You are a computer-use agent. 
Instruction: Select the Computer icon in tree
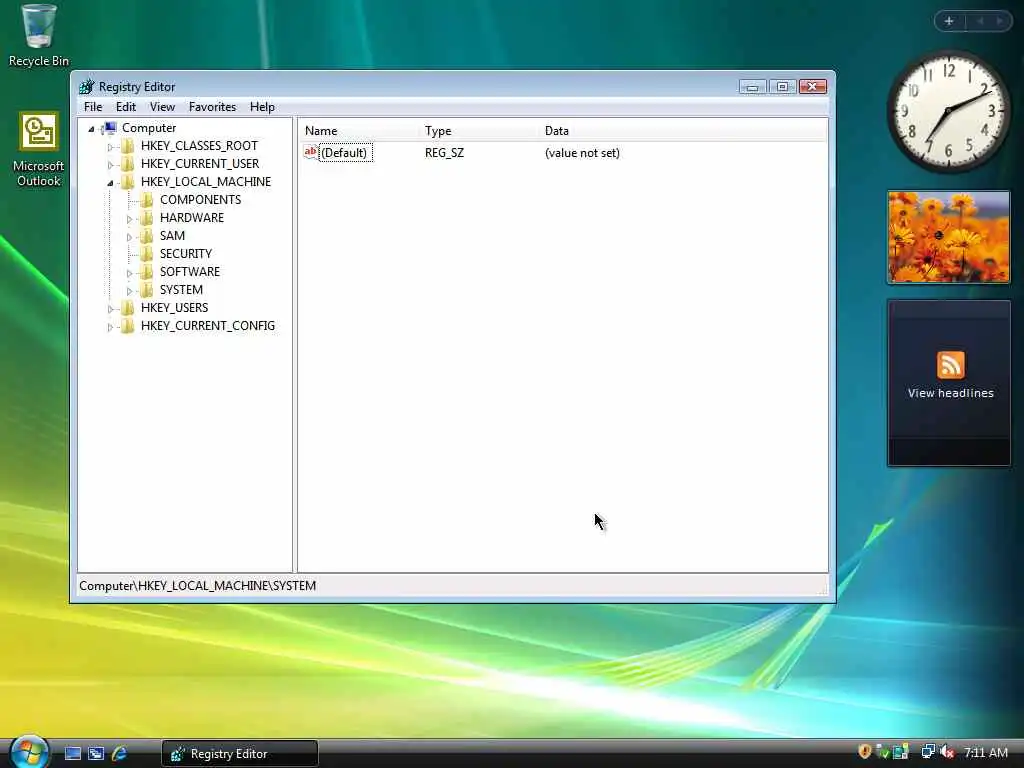click(110, 128)
